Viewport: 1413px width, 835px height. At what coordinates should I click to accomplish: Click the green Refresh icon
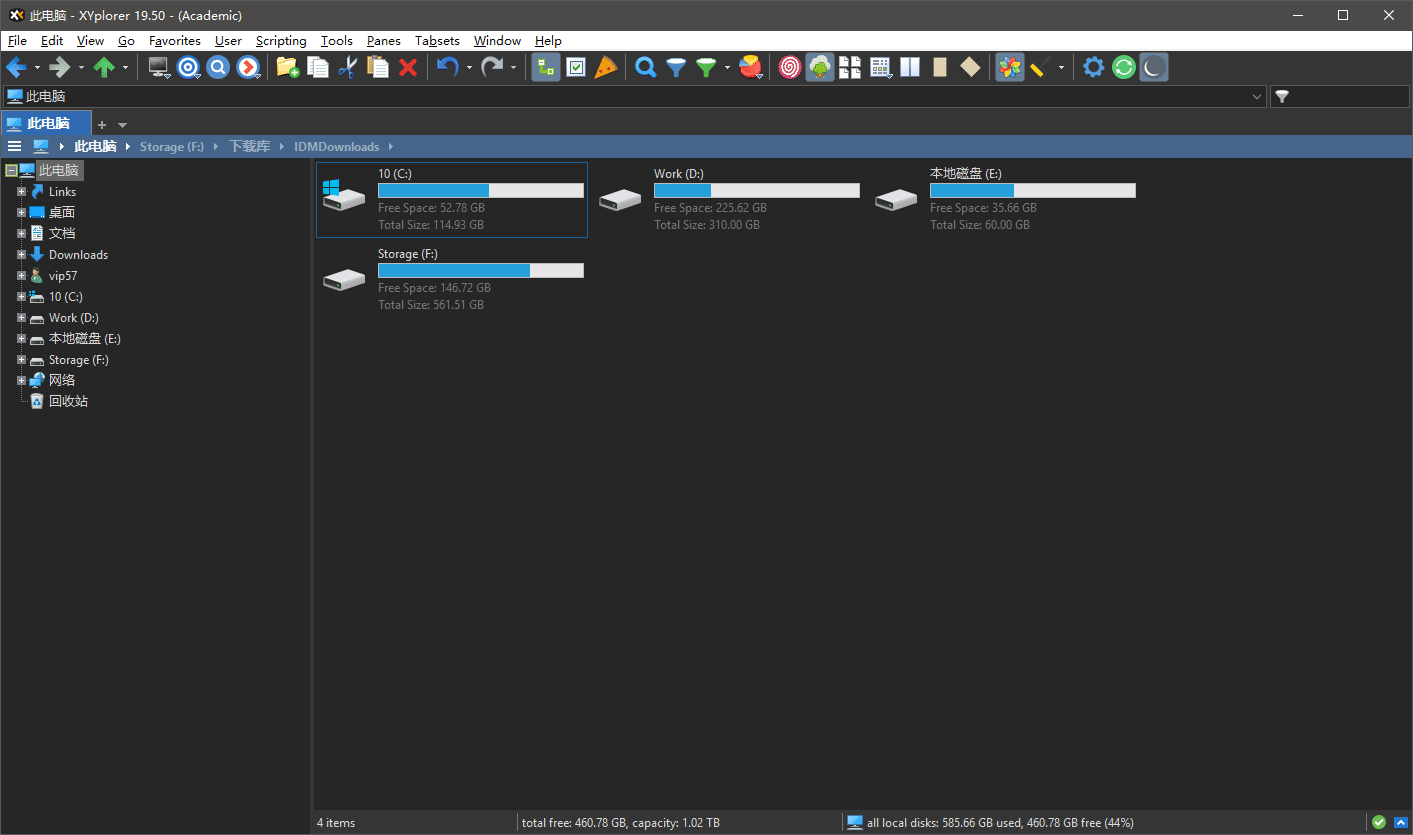(x=1124, y=67)
